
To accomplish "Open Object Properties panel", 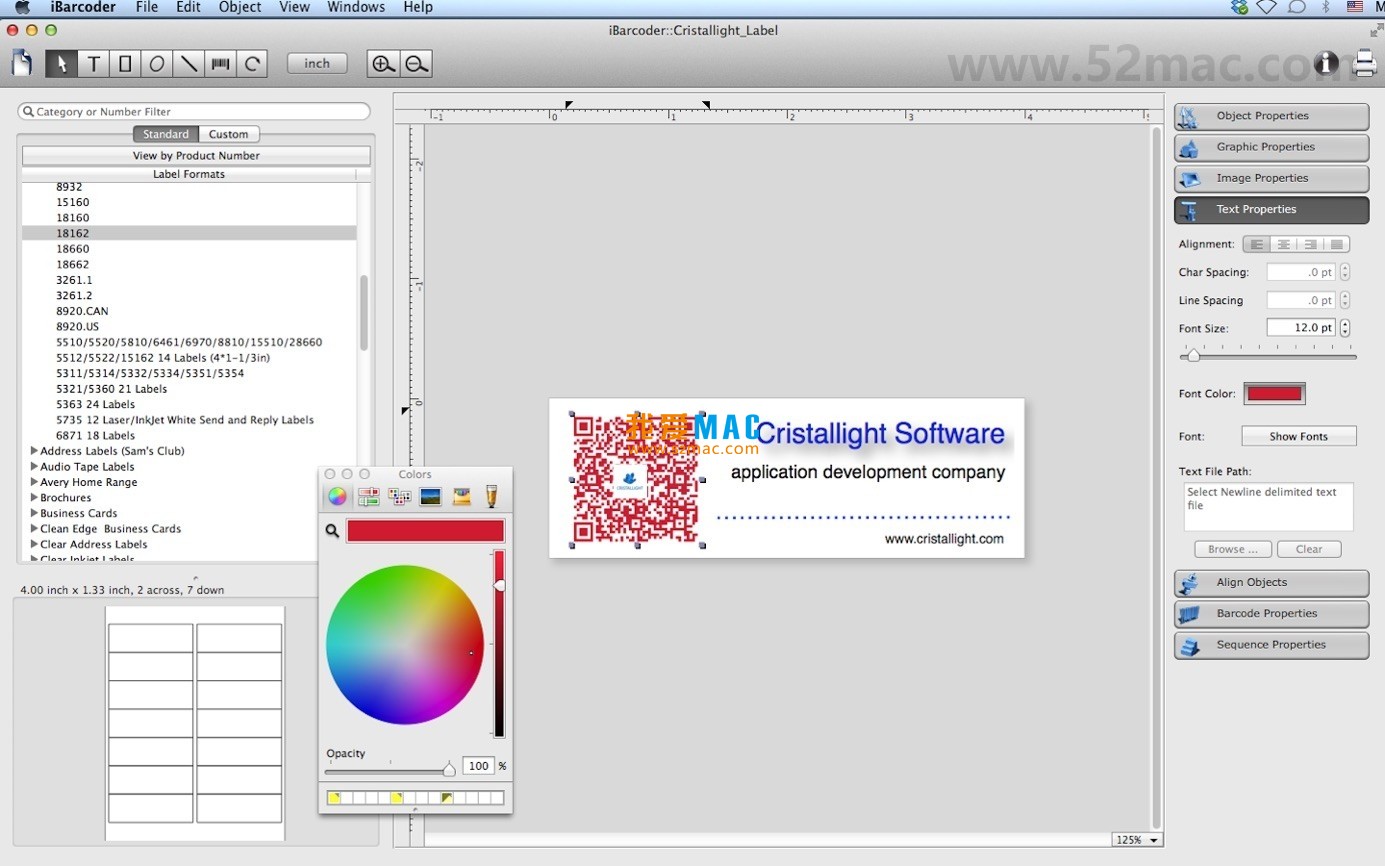I will tap(1271, 116).
